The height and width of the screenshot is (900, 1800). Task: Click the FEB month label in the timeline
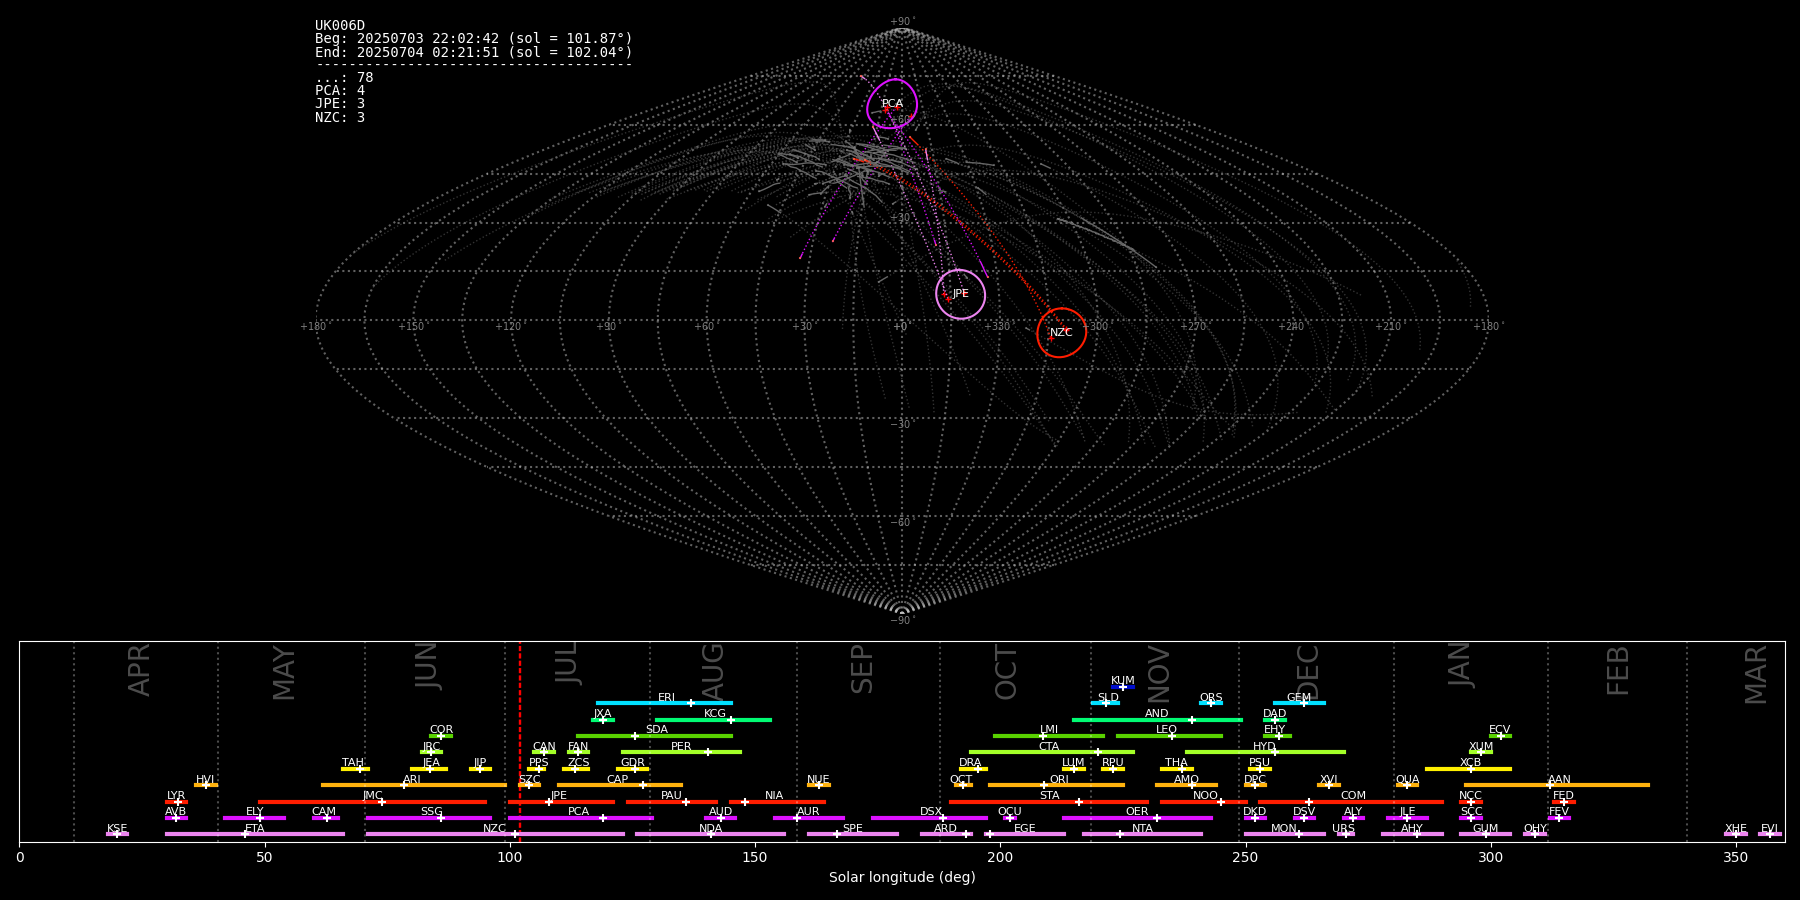tap(1618, 670)
